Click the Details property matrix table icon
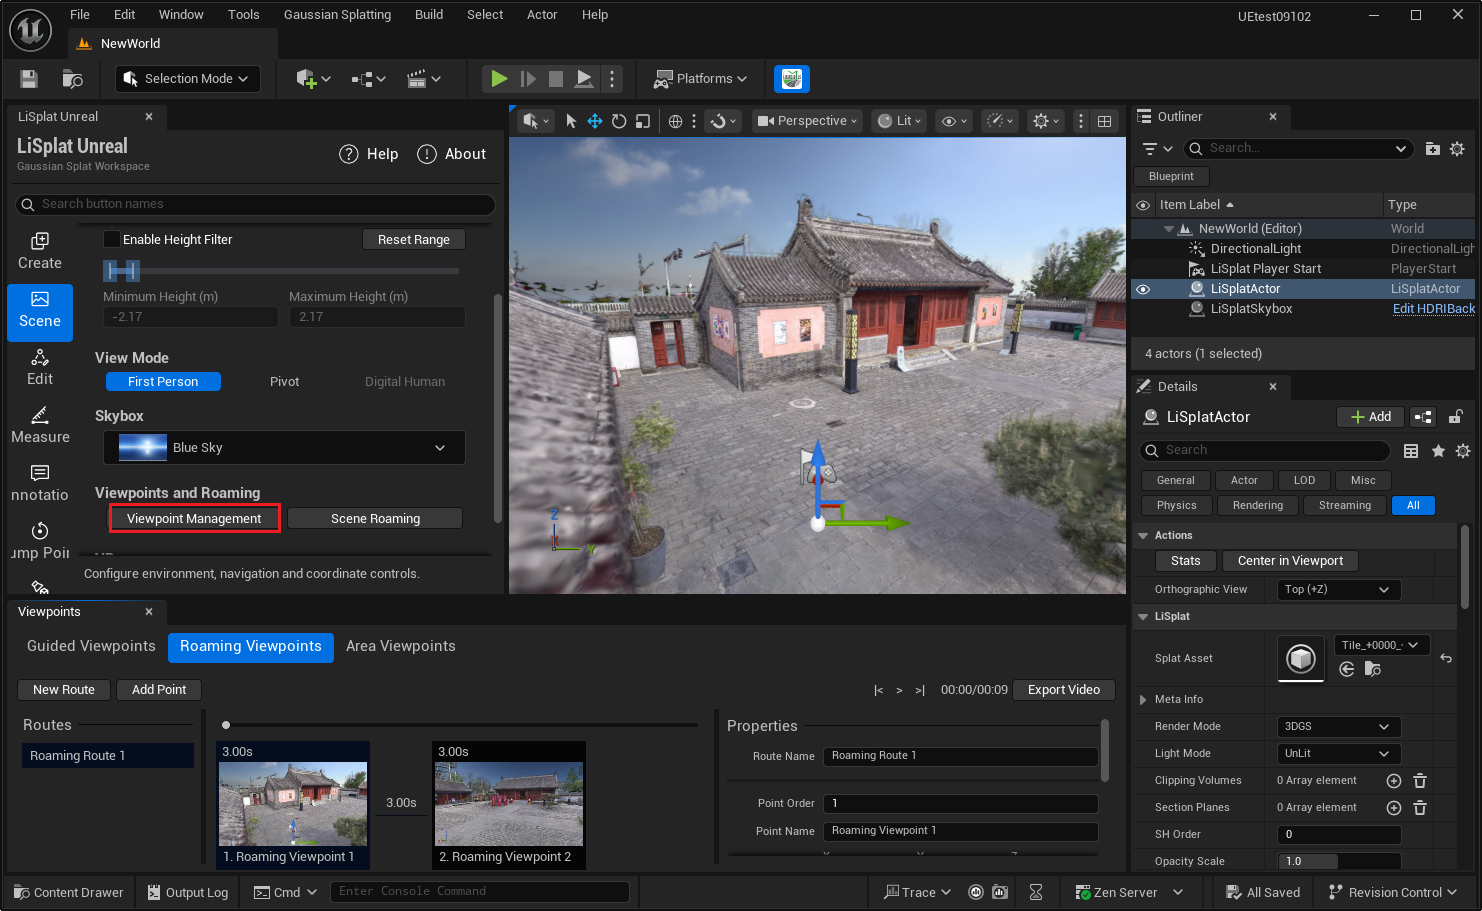The width and height of the screenshot is (1482, 911). (1411, 451)
